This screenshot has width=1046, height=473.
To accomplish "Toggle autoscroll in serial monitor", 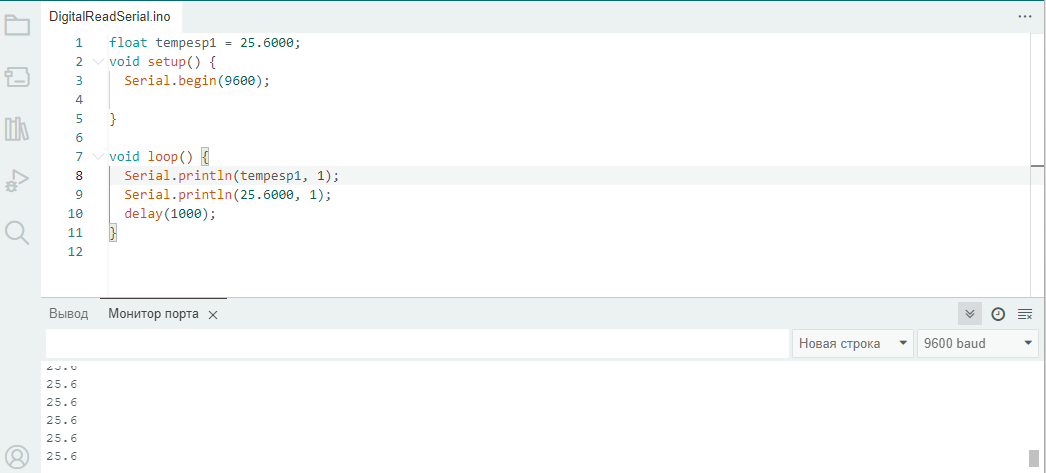I will tap(970, 314).
